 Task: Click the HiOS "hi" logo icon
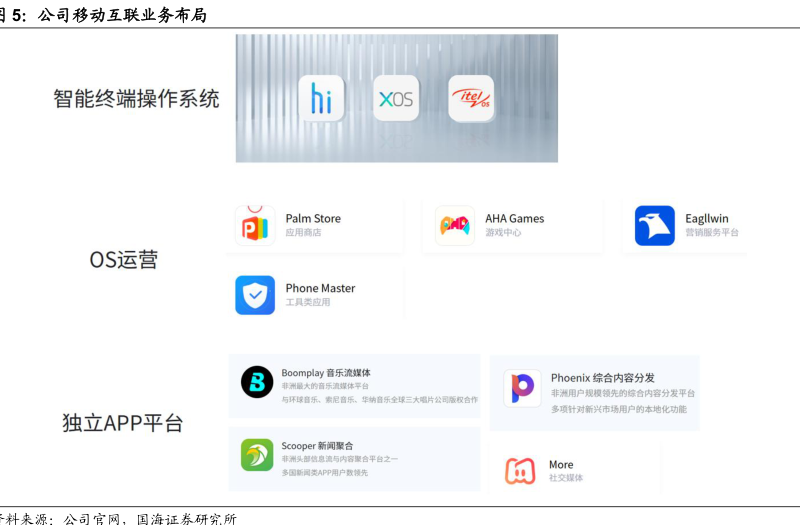point(321,99)
